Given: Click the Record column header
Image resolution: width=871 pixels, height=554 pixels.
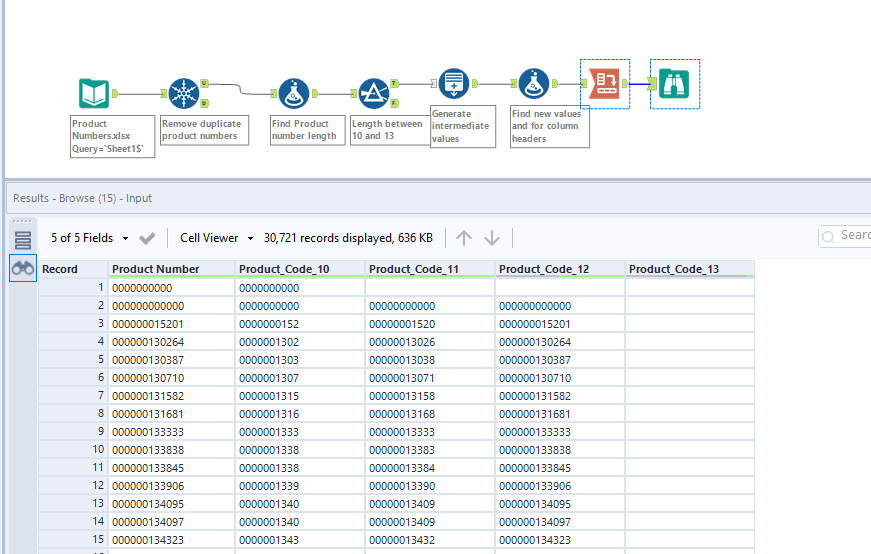Looking at the screenshot, I should [73, 269].
